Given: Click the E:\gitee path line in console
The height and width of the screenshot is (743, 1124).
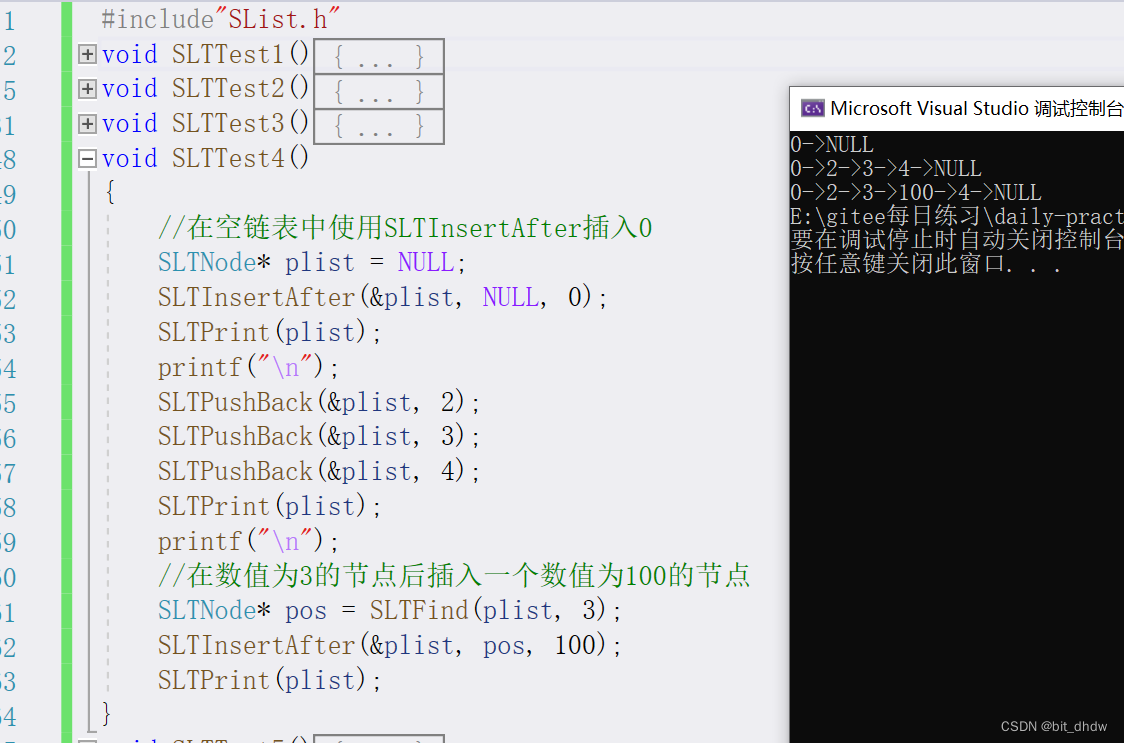Looking at the screenshot, I should pos(956,216).
